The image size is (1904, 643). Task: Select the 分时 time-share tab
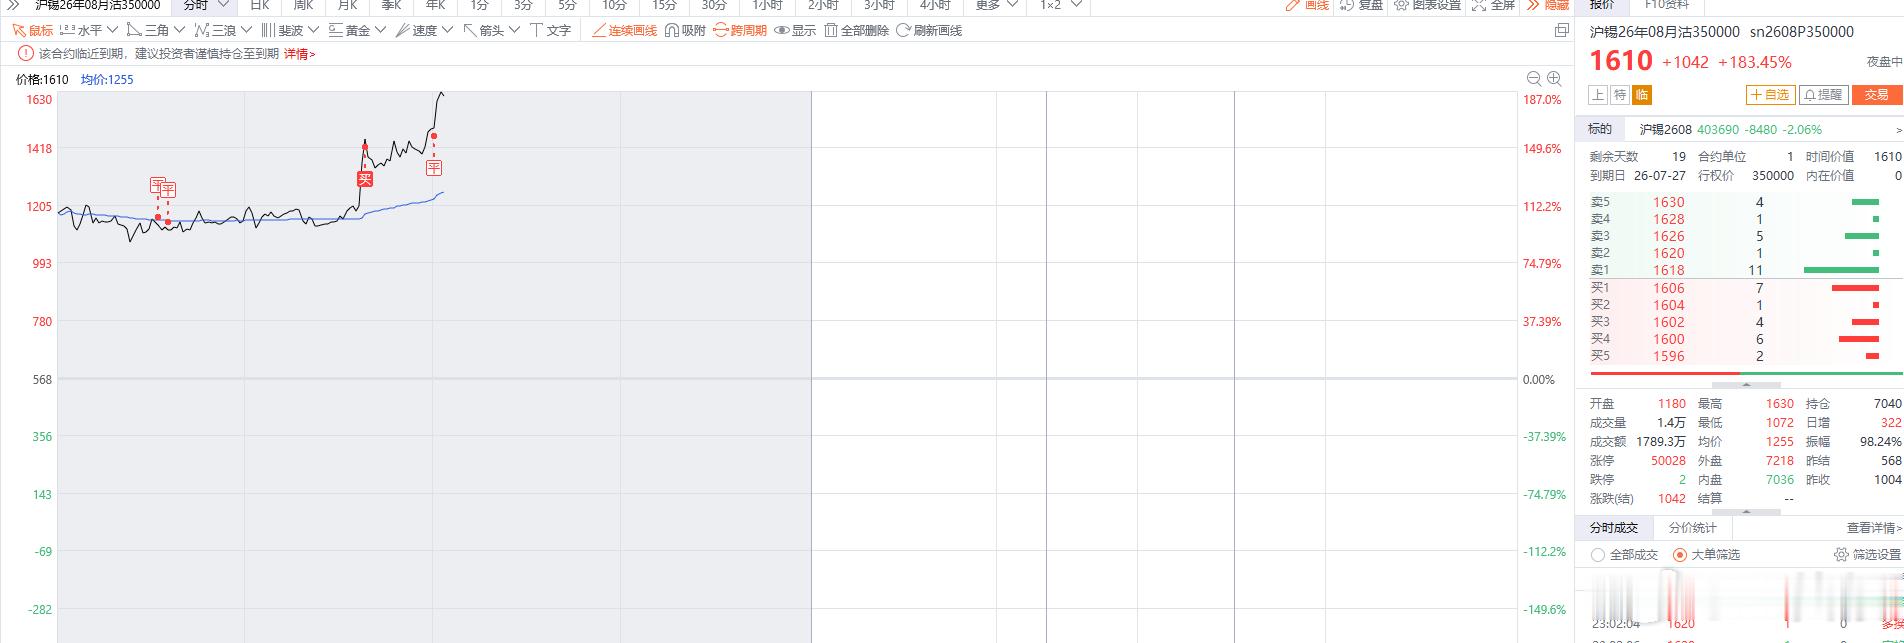coord(196,5)
